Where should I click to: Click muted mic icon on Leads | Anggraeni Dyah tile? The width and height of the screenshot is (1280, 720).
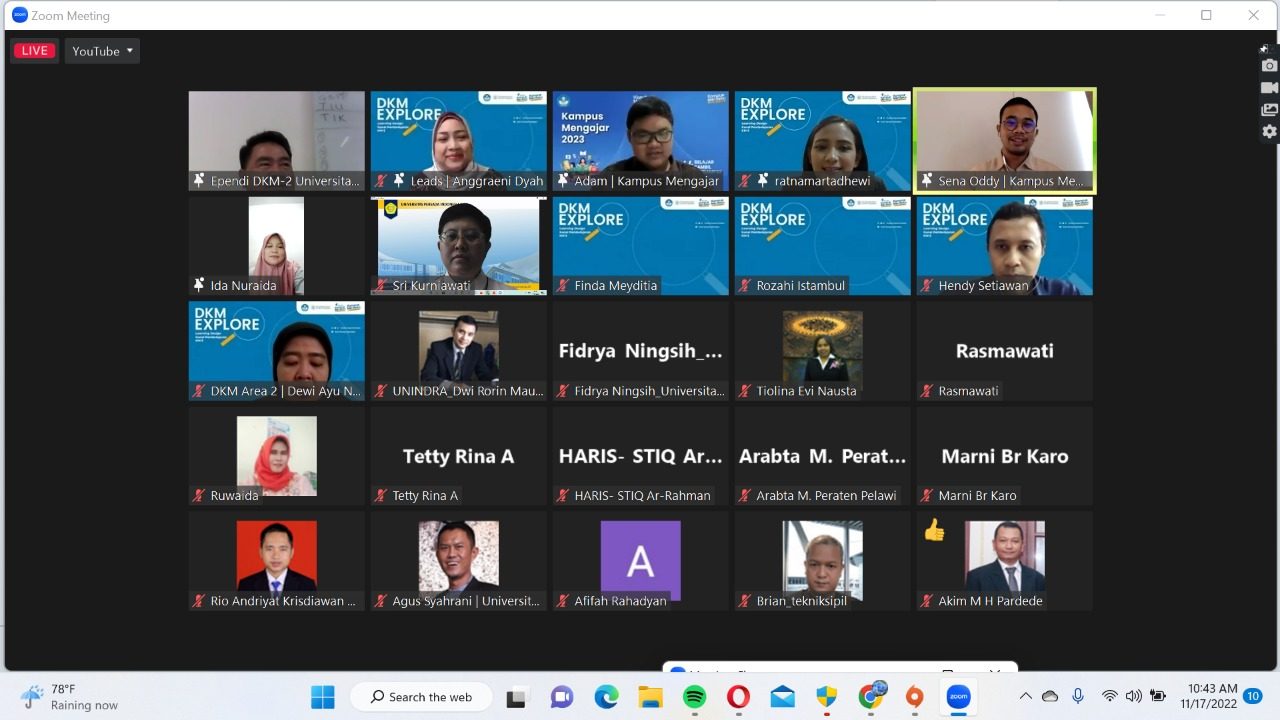[x=381, y=181]
